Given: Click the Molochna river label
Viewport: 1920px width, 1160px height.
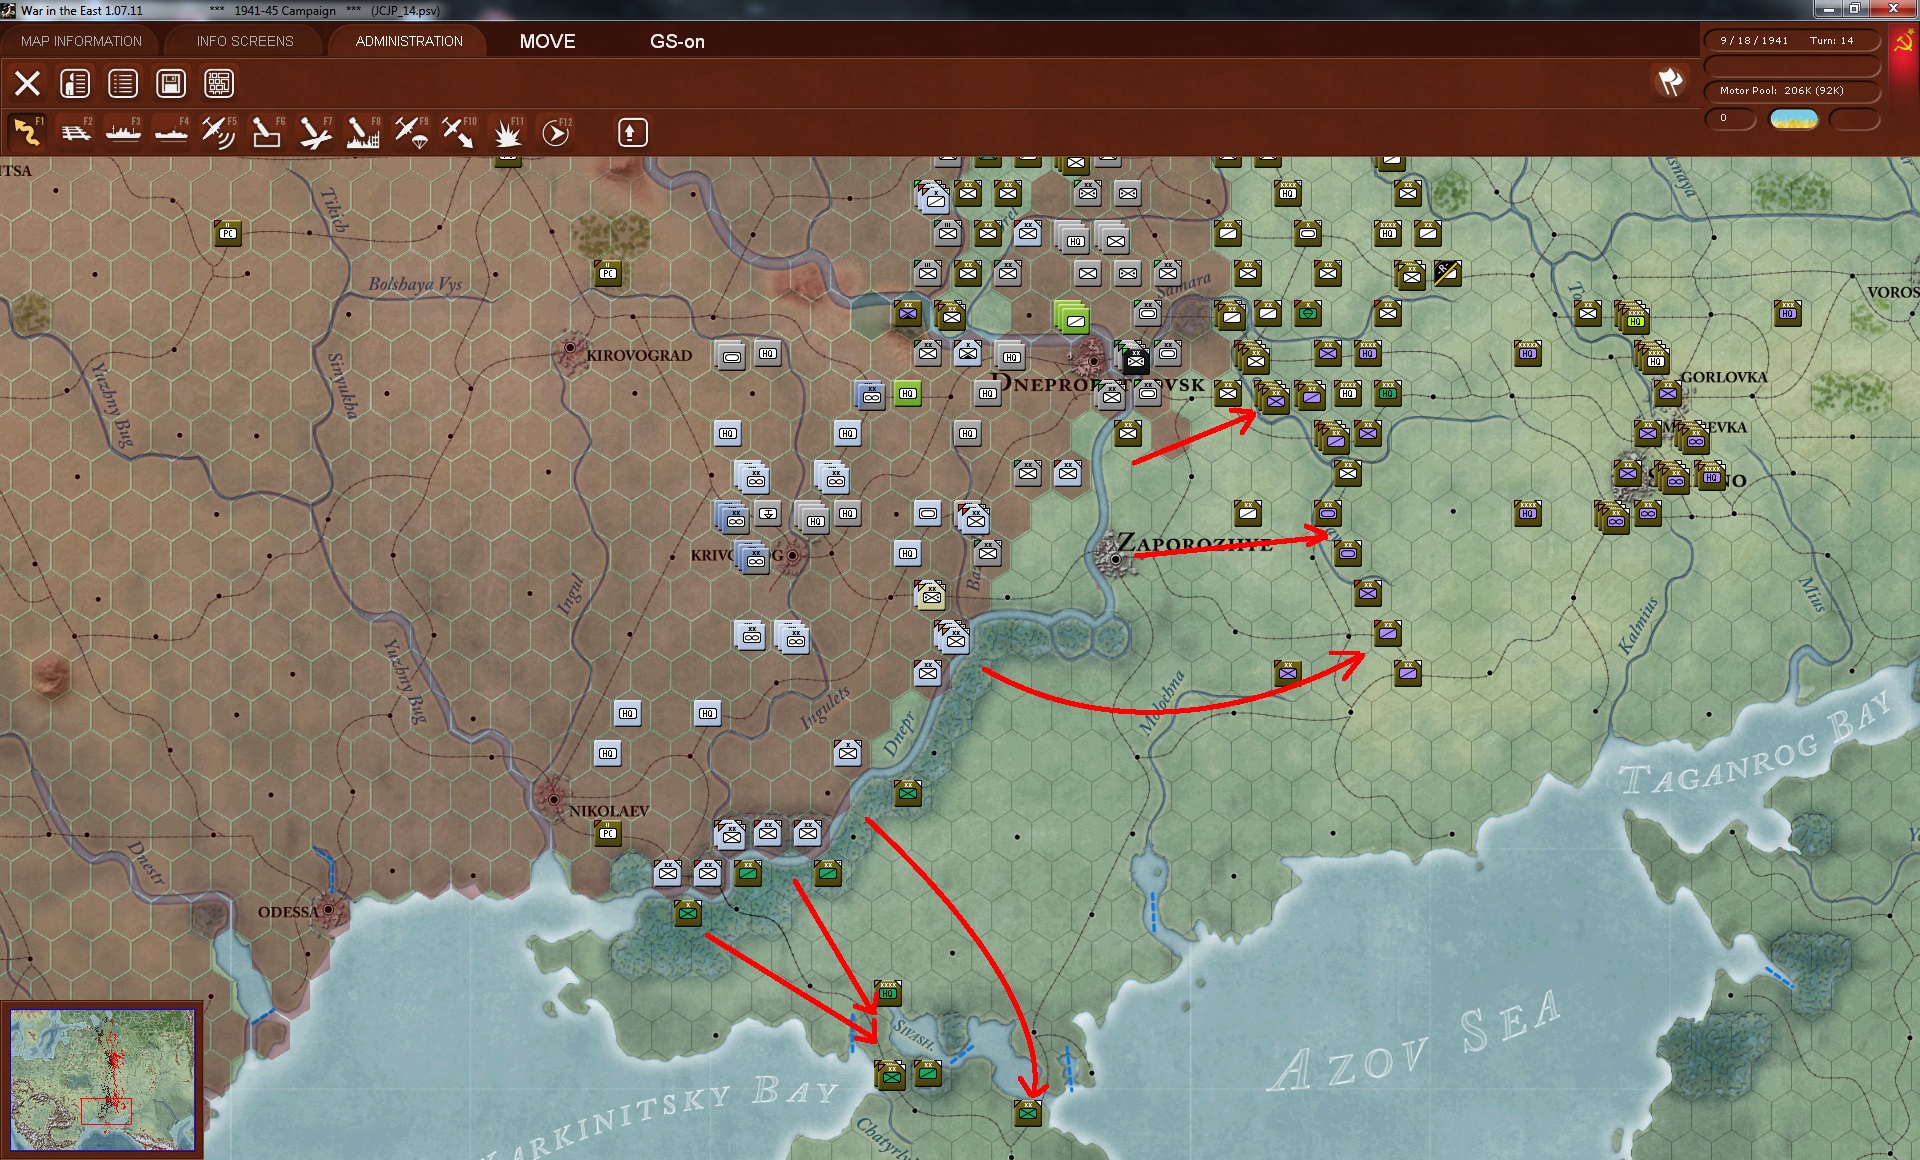Looking at the screenshot, I should [x=1162, y=702].
